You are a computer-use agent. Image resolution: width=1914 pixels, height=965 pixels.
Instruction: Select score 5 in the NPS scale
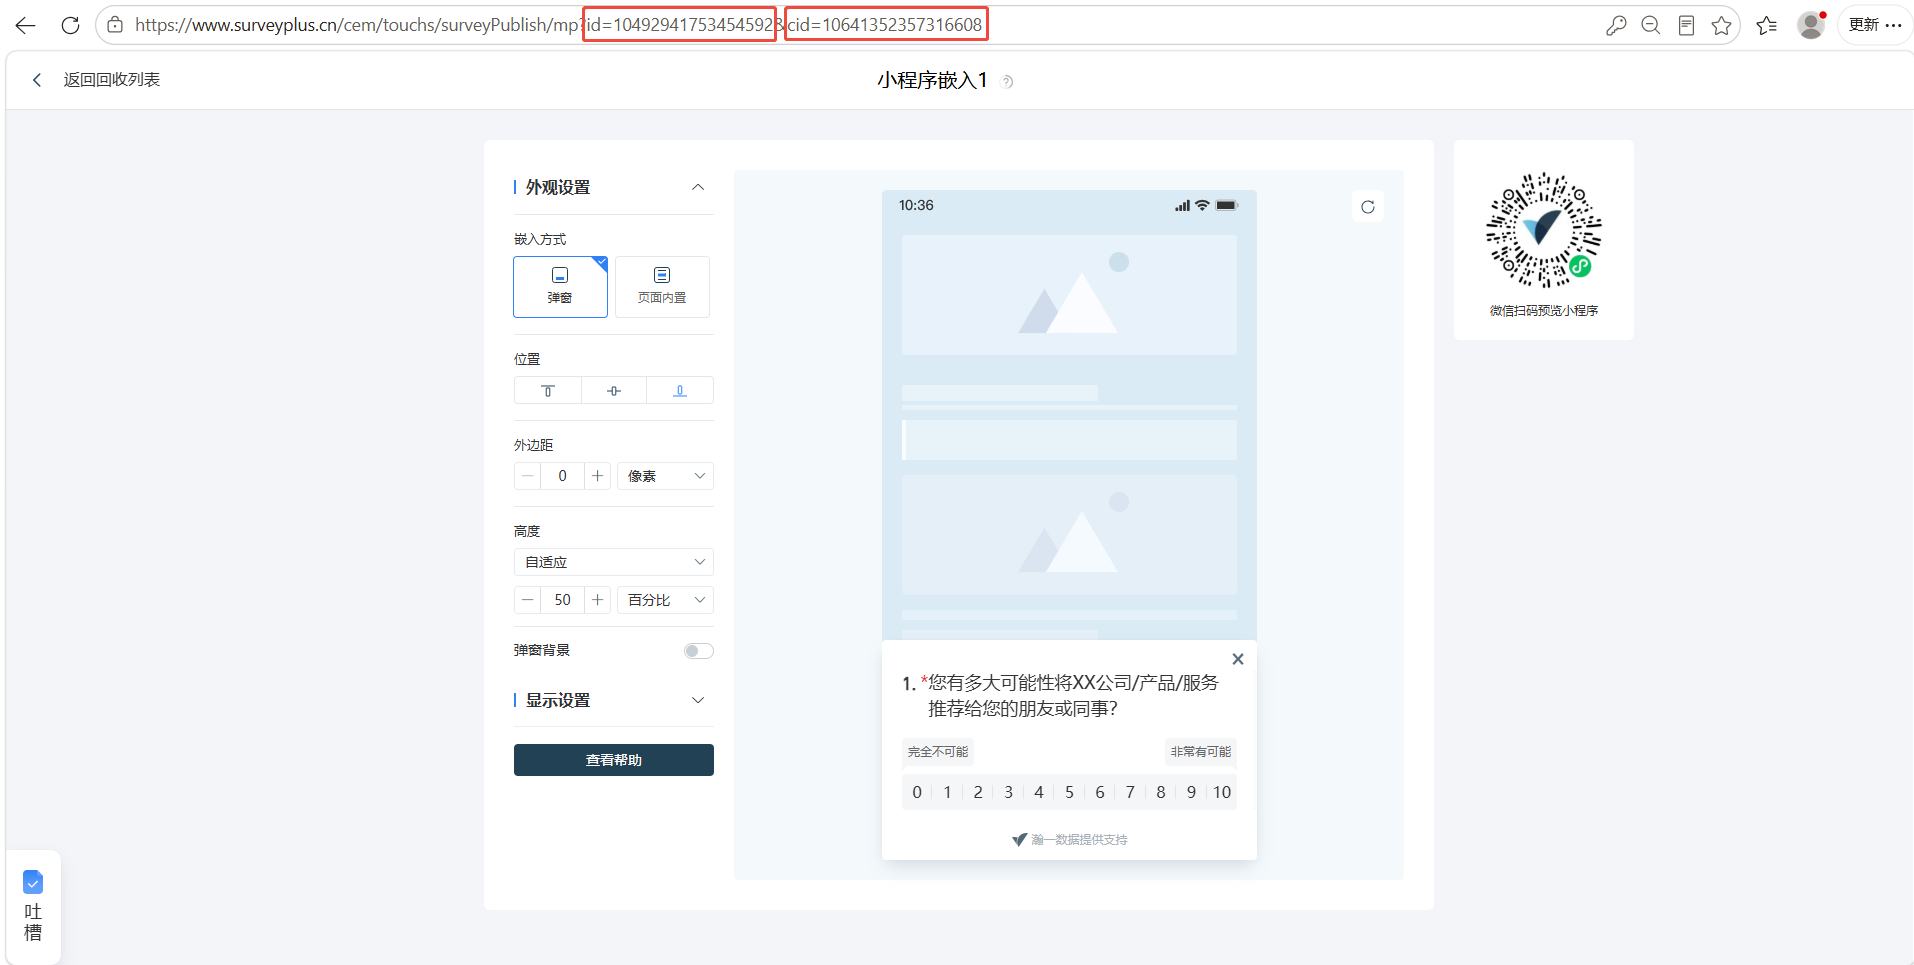pyautogui.click(x=1069, y=792)
